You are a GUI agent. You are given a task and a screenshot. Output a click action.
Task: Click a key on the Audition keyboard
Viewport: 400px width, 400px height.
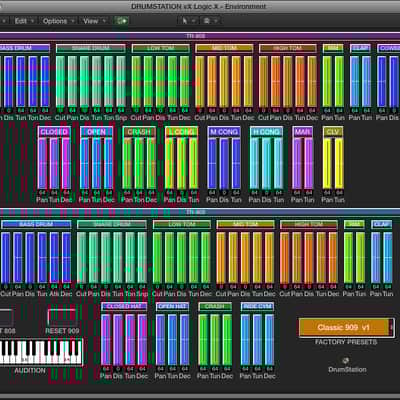click(41, 352)
